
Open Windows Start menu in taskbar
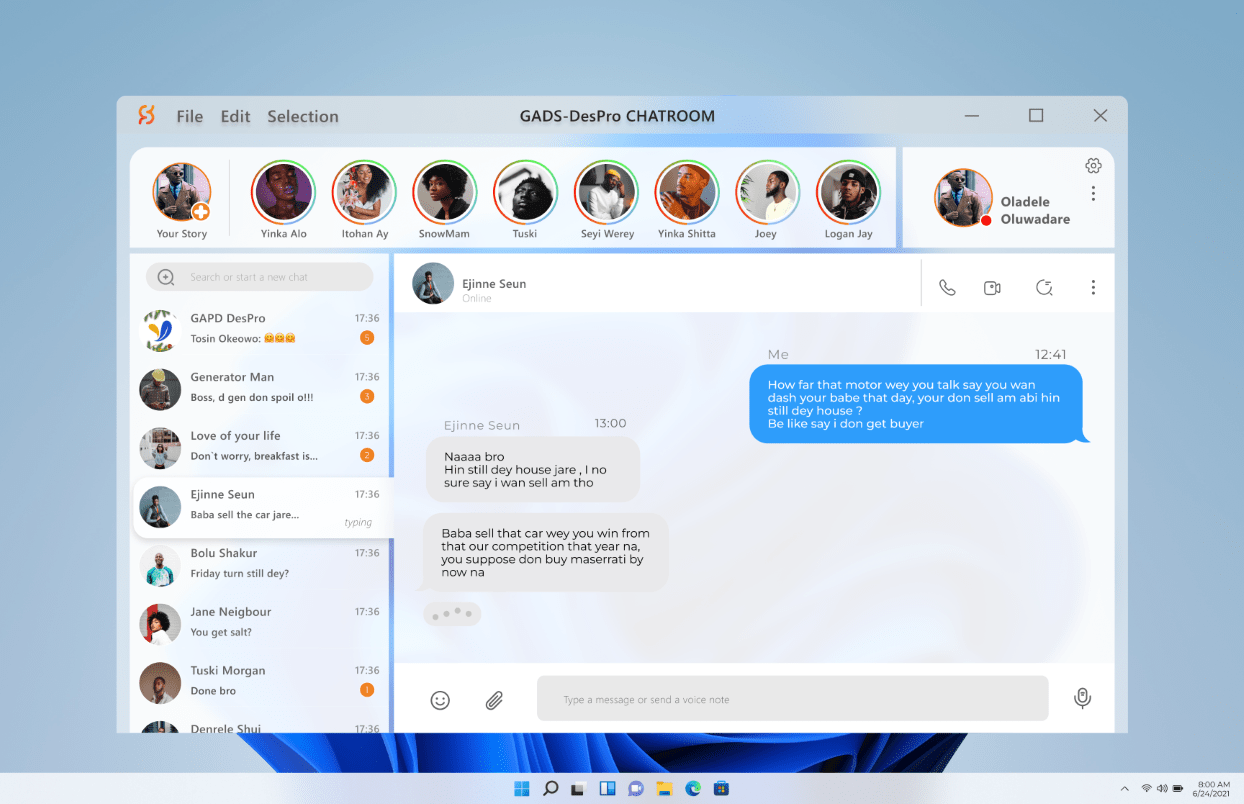tap(522, 788)
